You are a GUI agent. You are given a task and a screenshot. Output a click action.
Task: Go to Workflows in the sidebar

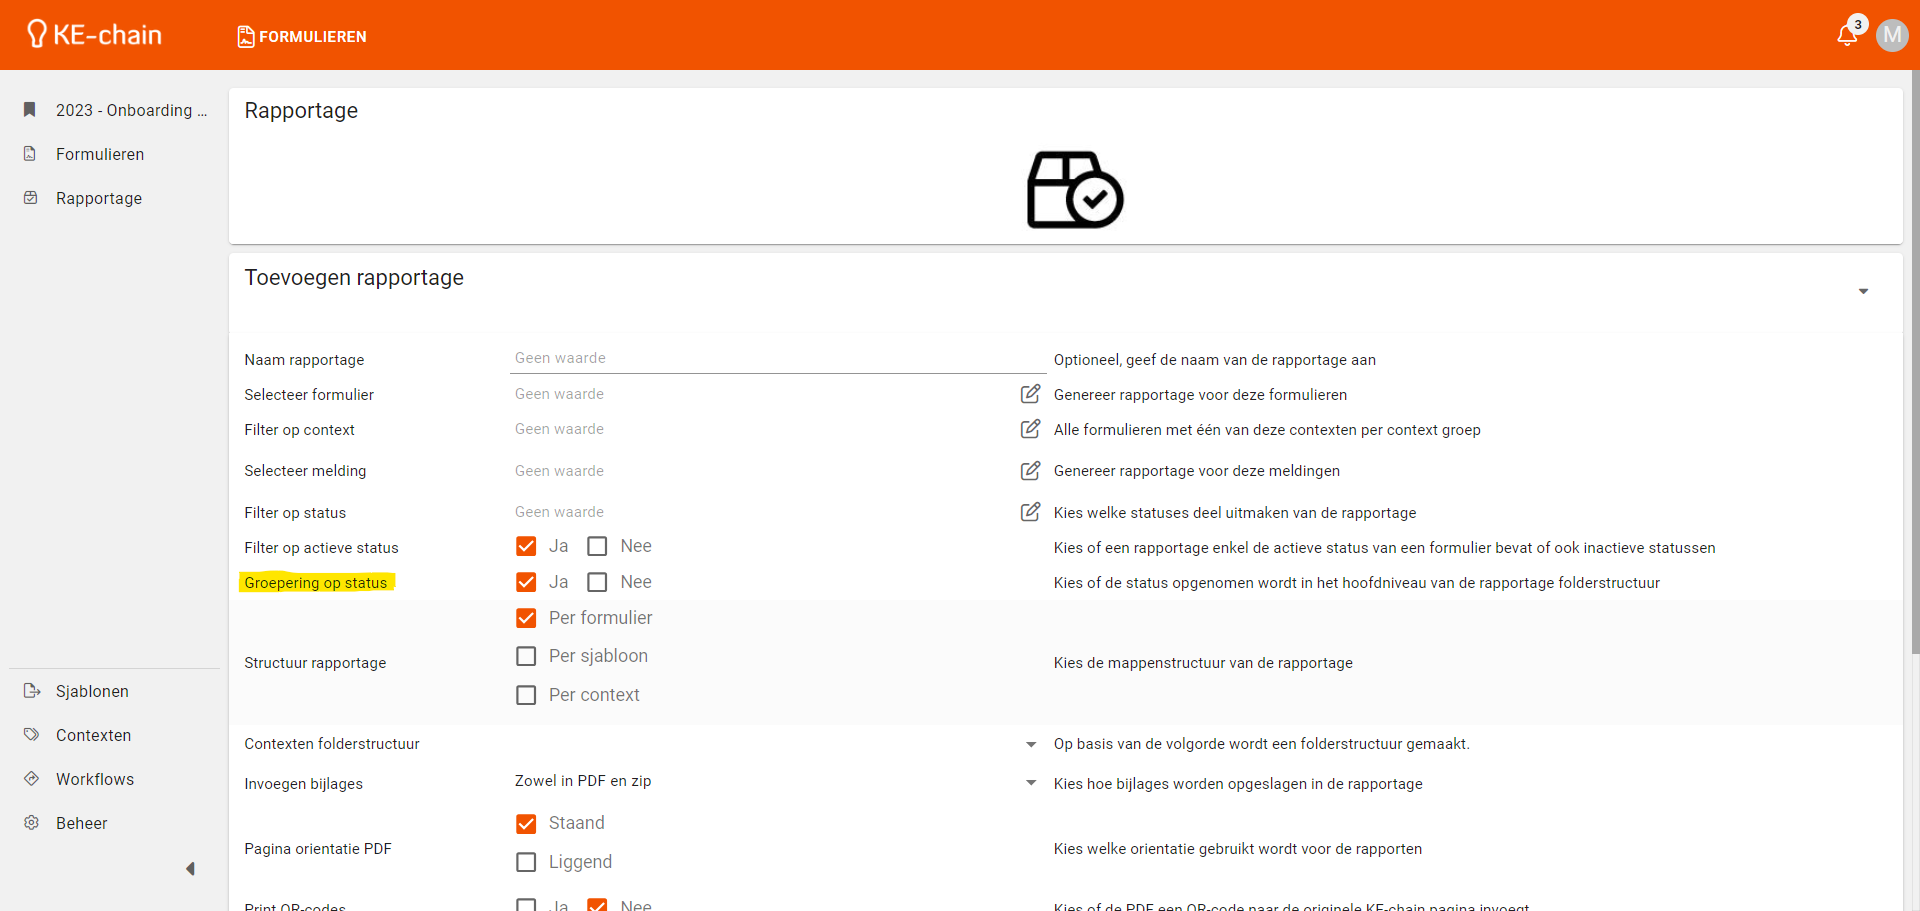[x=95, y=779]
